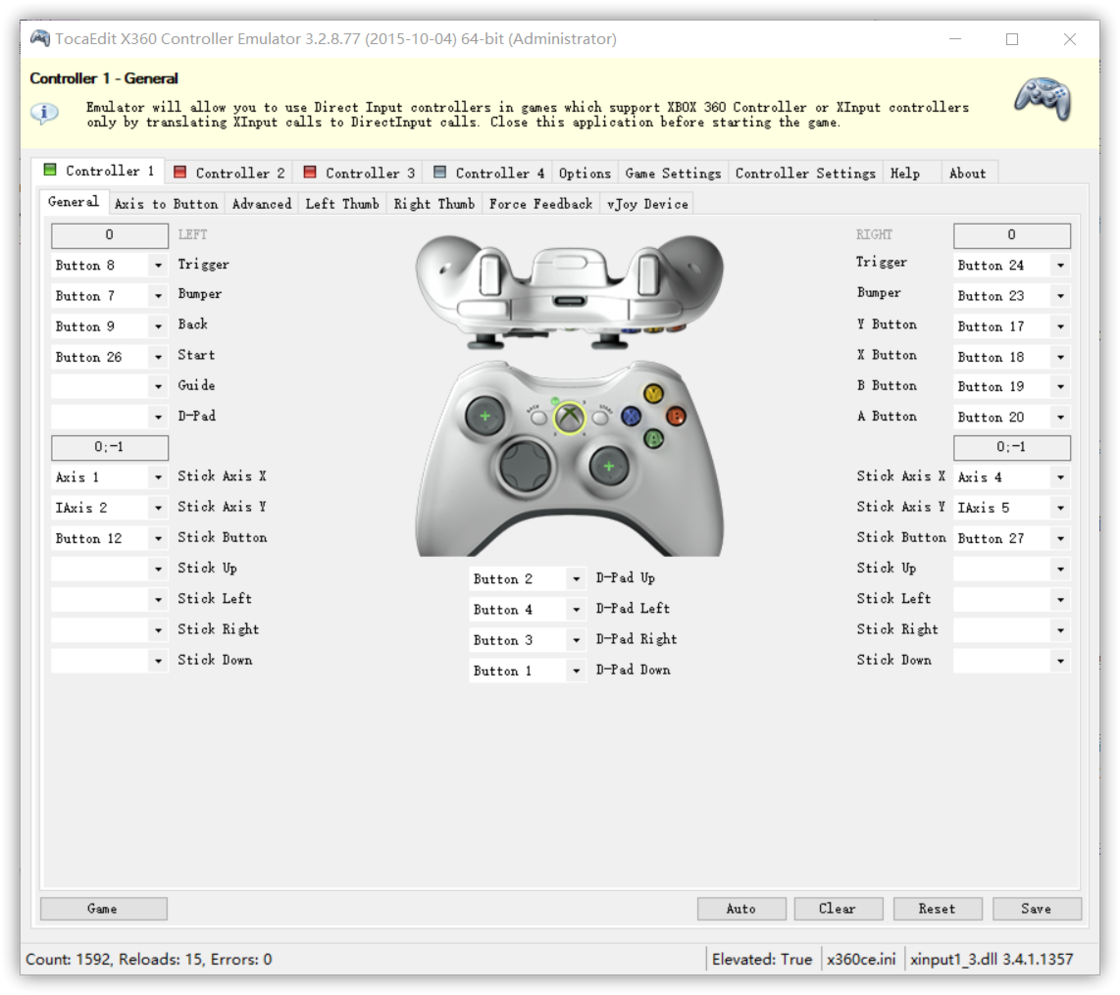Click the right thumbstick on controller image
The height and width of the screenshot is (995, 1120).
click(607, 465)
